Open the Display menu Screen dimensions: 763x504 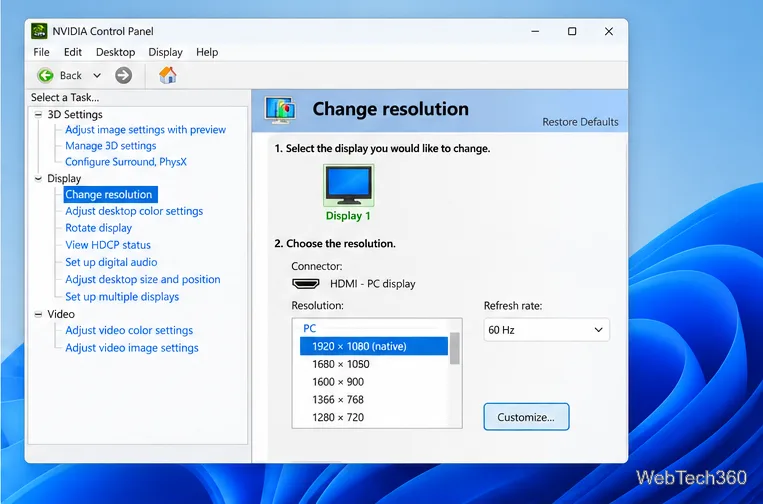[165, 52]
